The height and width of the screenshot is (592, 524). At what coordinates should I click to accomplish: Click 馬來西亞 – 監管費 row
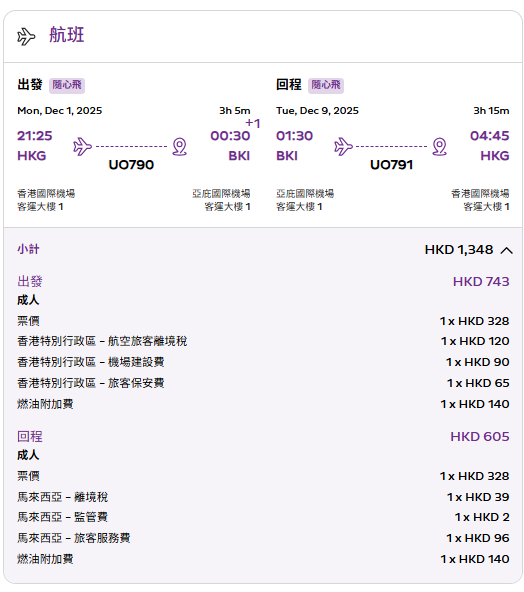[x=263, y=517]
